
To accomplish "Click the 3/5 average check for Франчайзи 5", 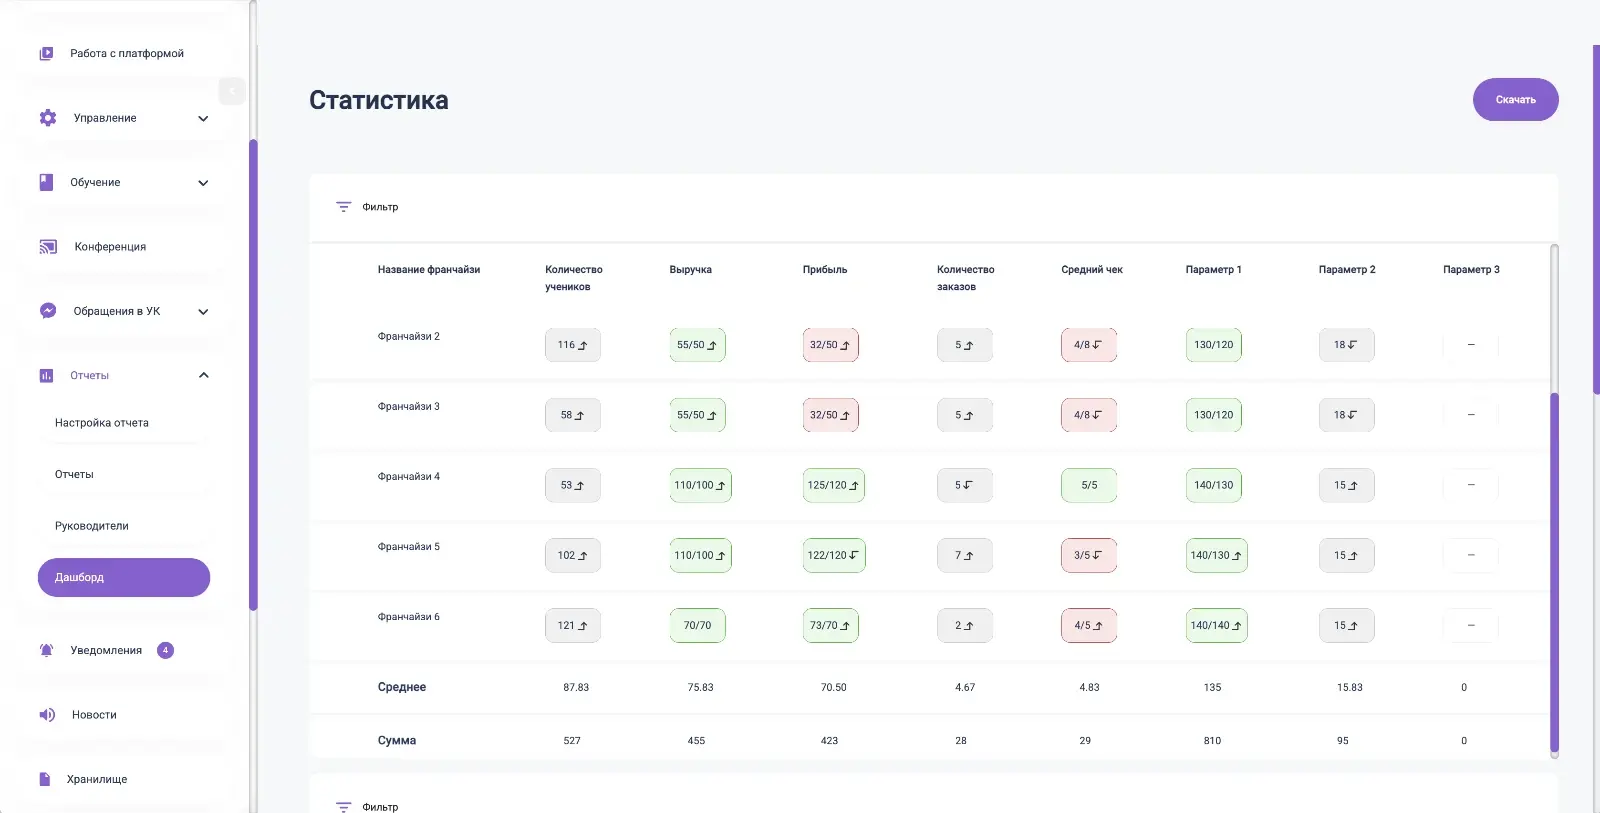I will click(1089, 555).
